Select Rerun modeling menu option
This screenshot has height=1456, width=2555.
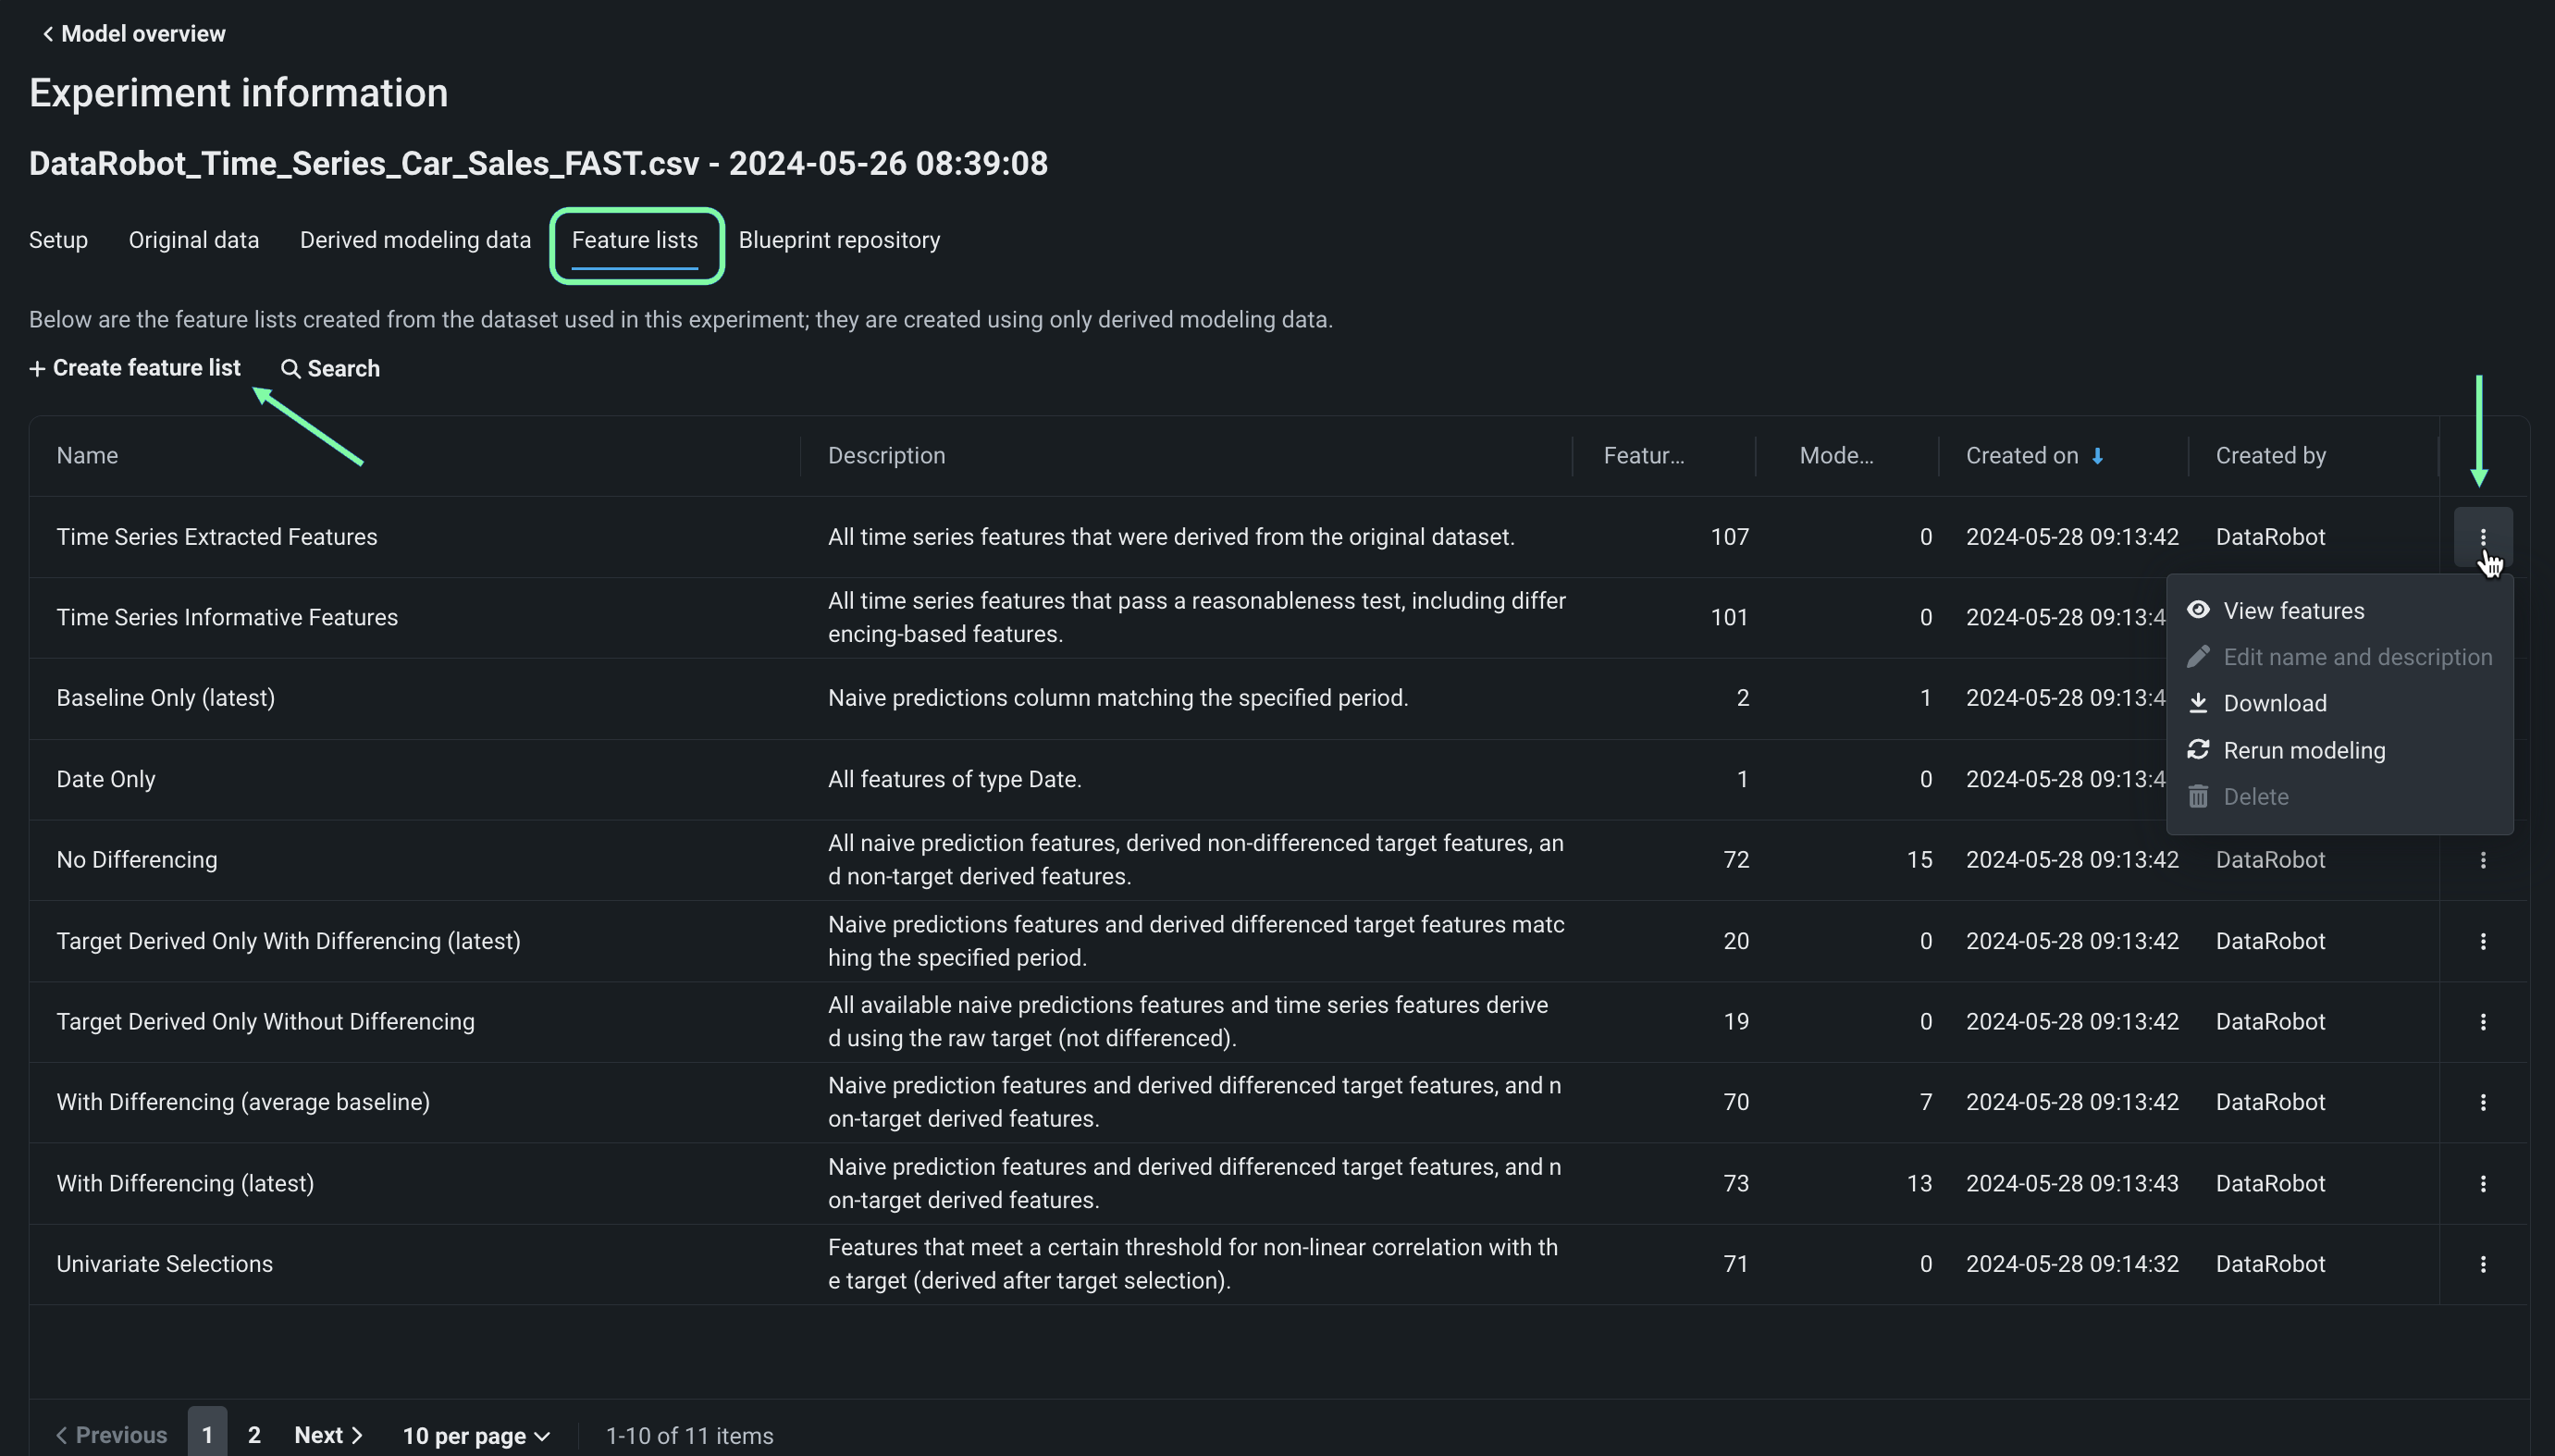click(x=2303, y=750)
